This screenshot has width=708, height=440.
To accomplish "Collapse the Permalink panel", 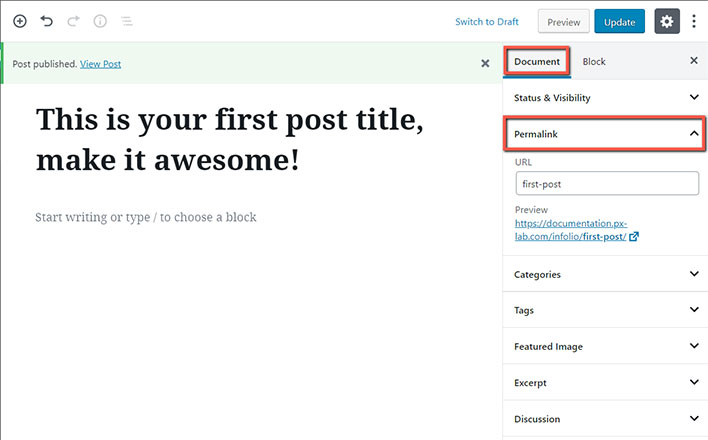I will click(x=605, y=134).
